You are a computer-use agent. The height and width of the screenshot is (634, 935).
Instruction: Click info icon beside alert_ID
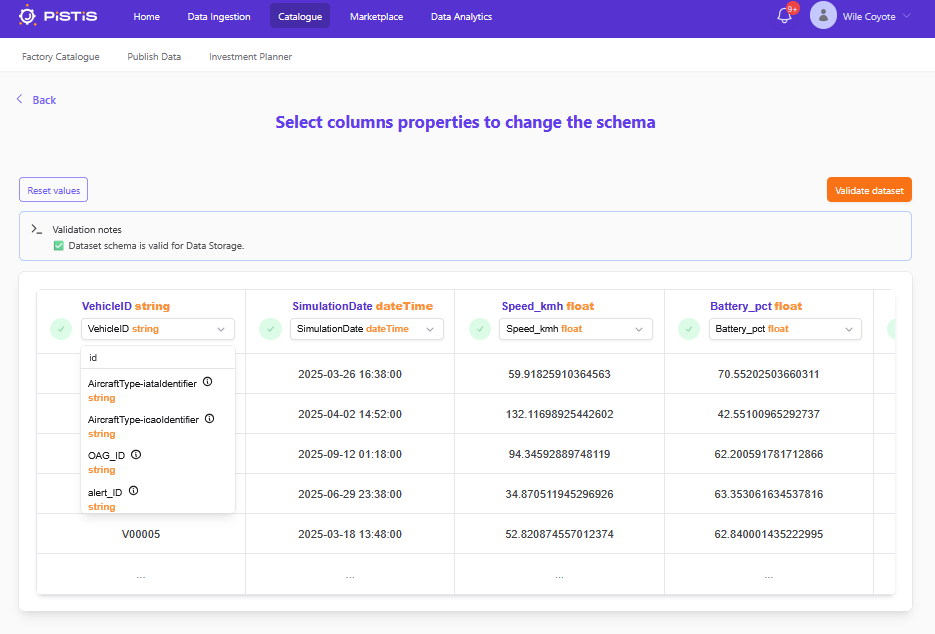134,491
